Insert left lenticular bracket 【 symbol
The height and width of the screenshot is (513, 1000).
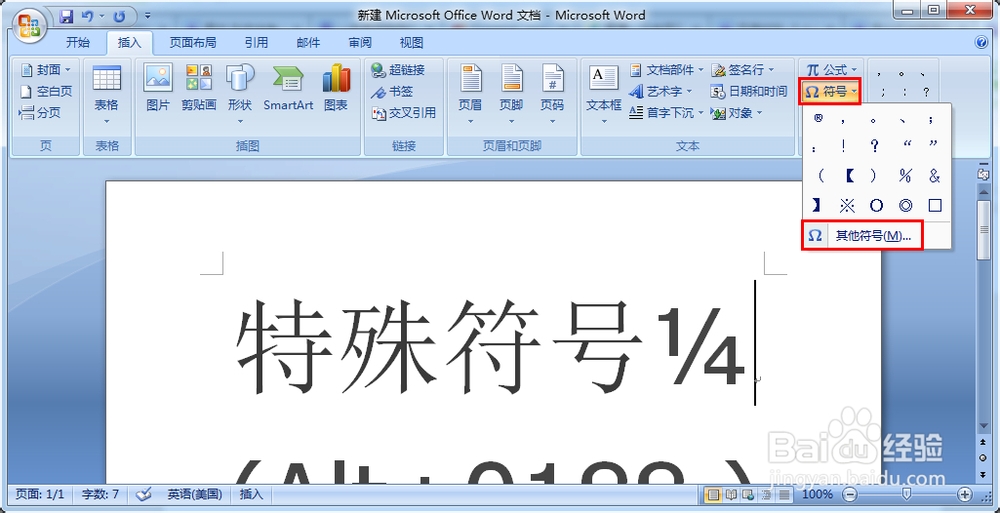[x=848, y=175]
